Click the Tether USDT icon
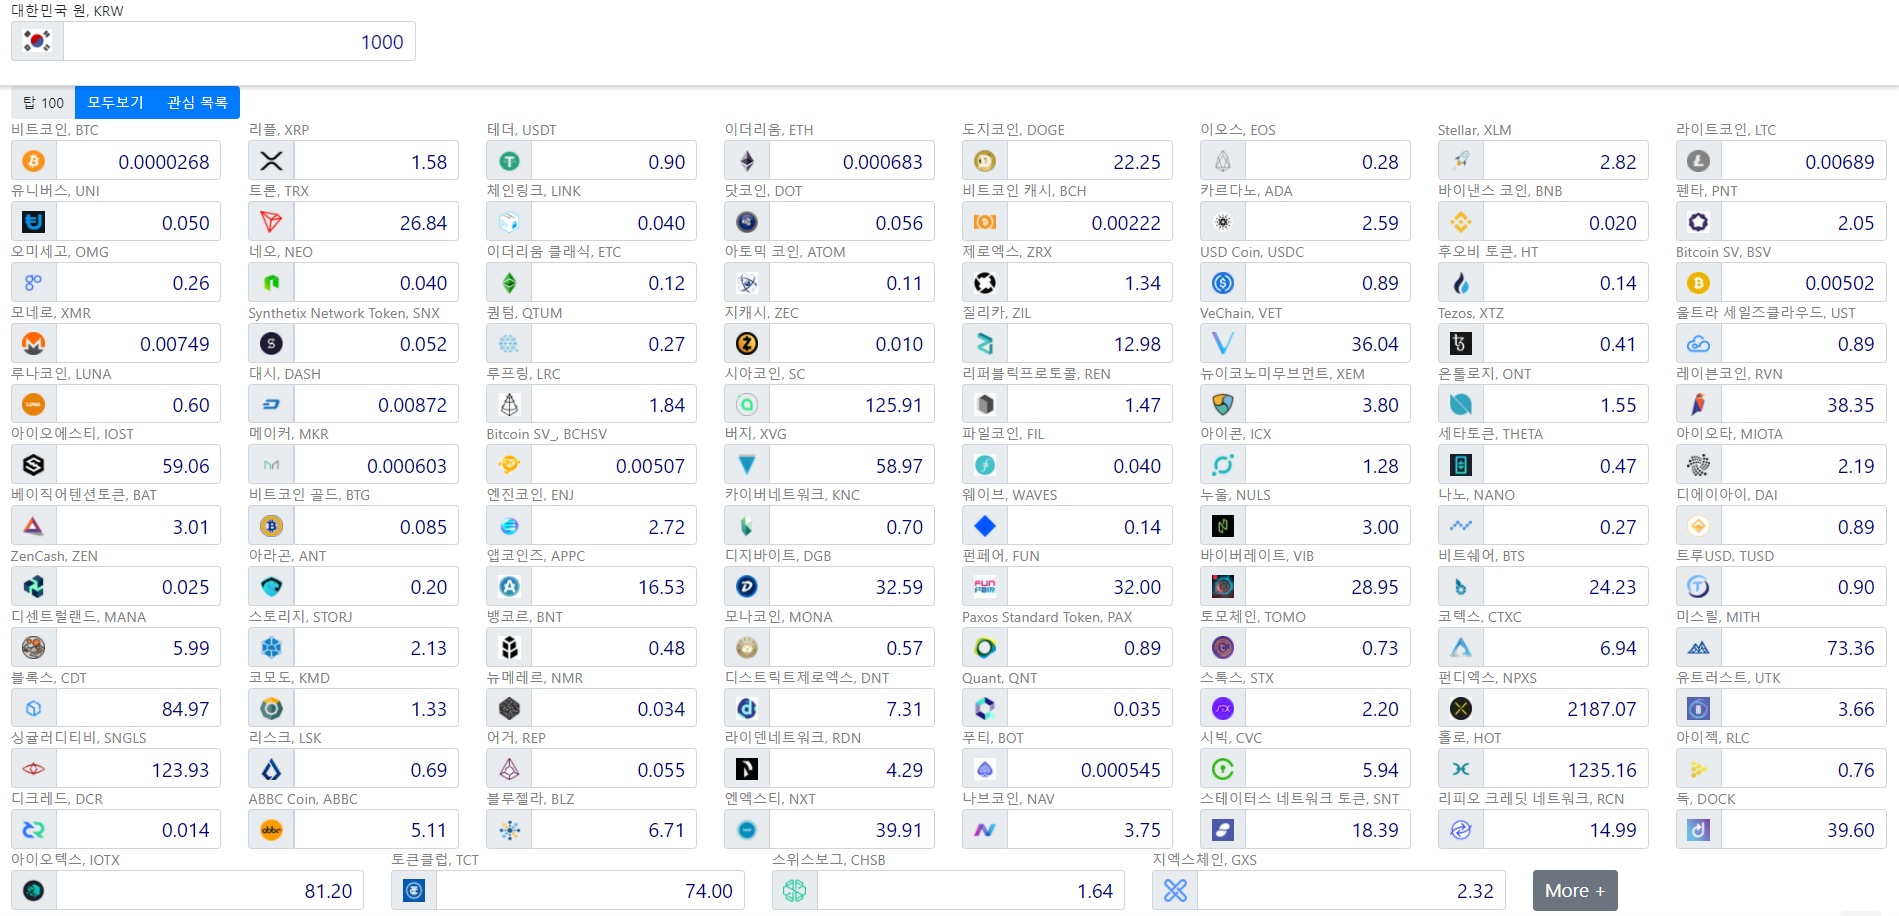The image size is (1899, 916). click(x=509, y=162)
